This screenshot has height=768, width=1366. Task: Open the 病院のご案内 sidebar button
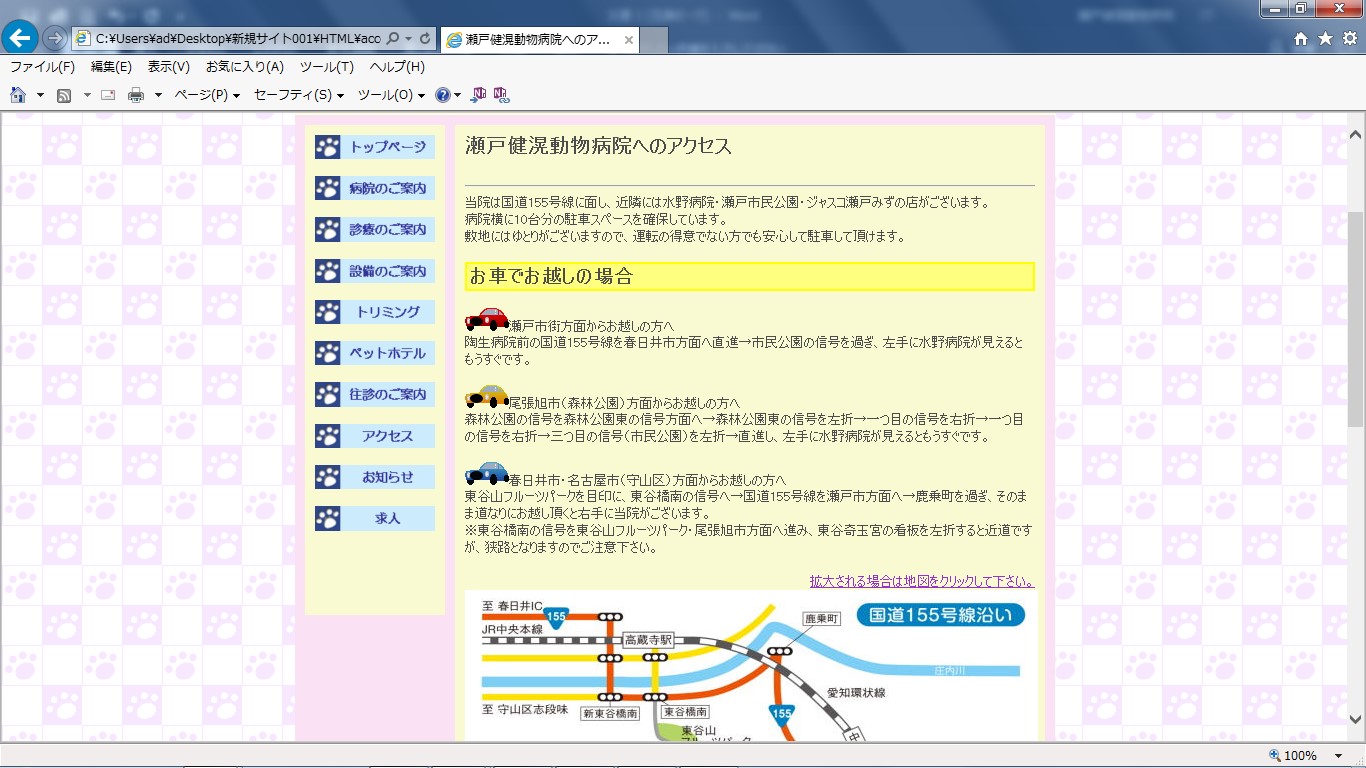[375, 188]
